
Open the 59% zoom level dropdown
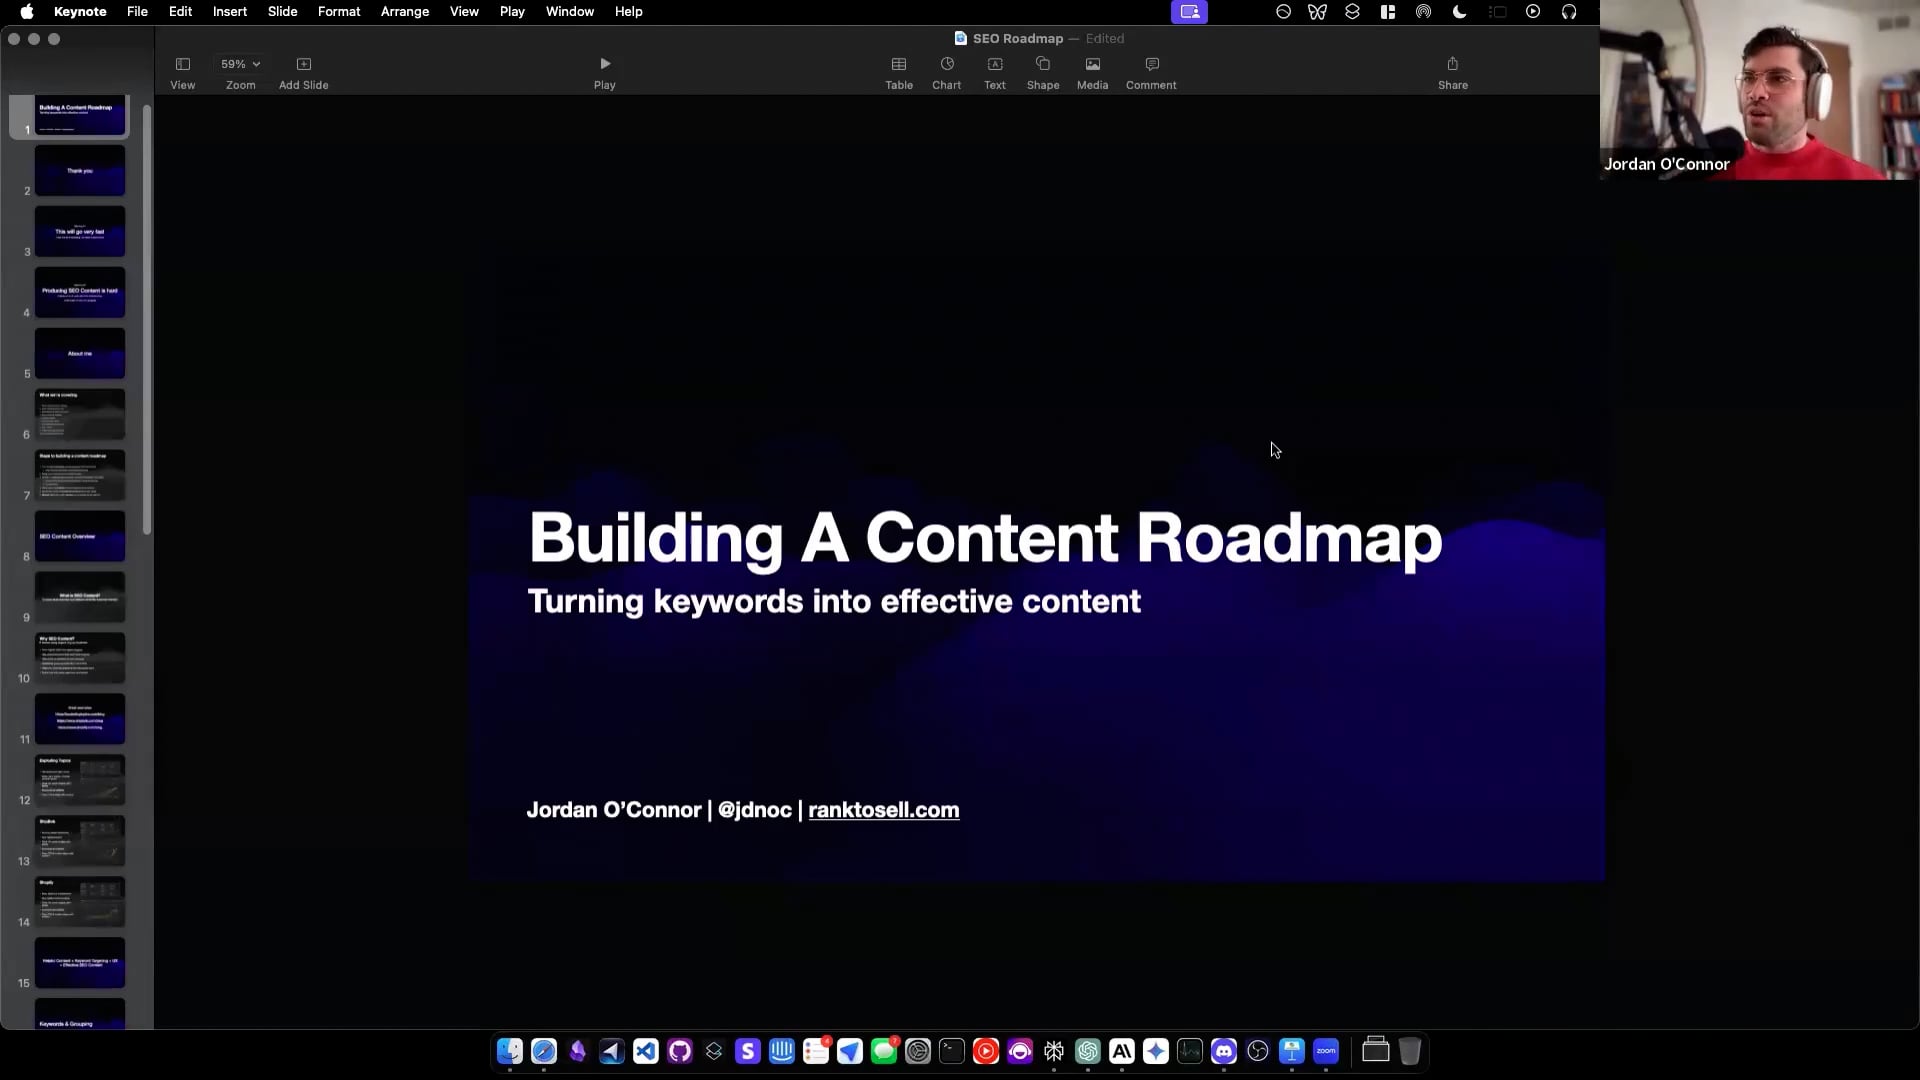tap(240, 63)
